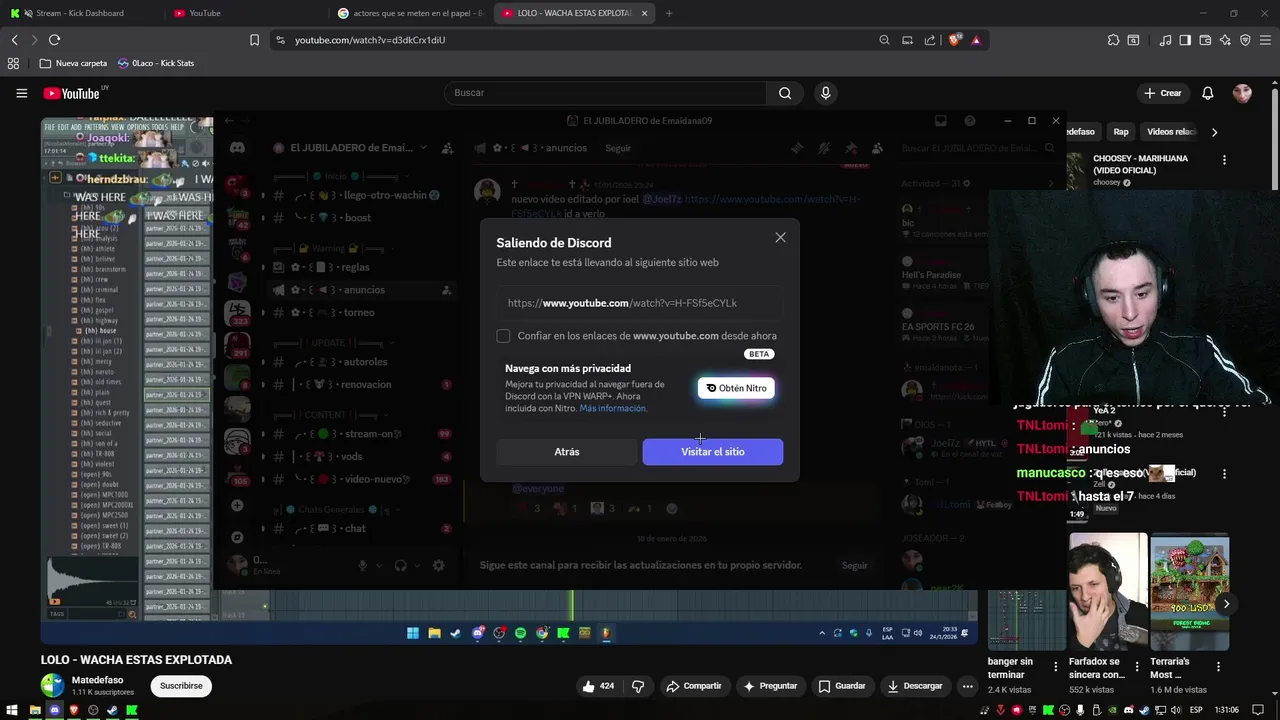Open the music note playlist icon
The image size is (1280, 720).
(x=1165, y=40)
